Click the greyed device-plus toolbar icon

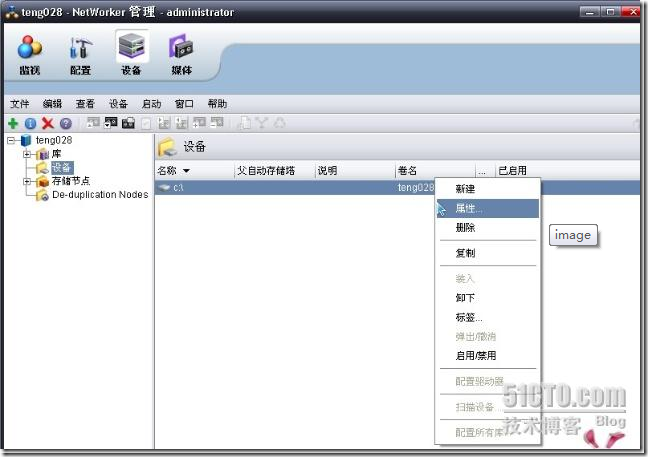tap(199, 122)
